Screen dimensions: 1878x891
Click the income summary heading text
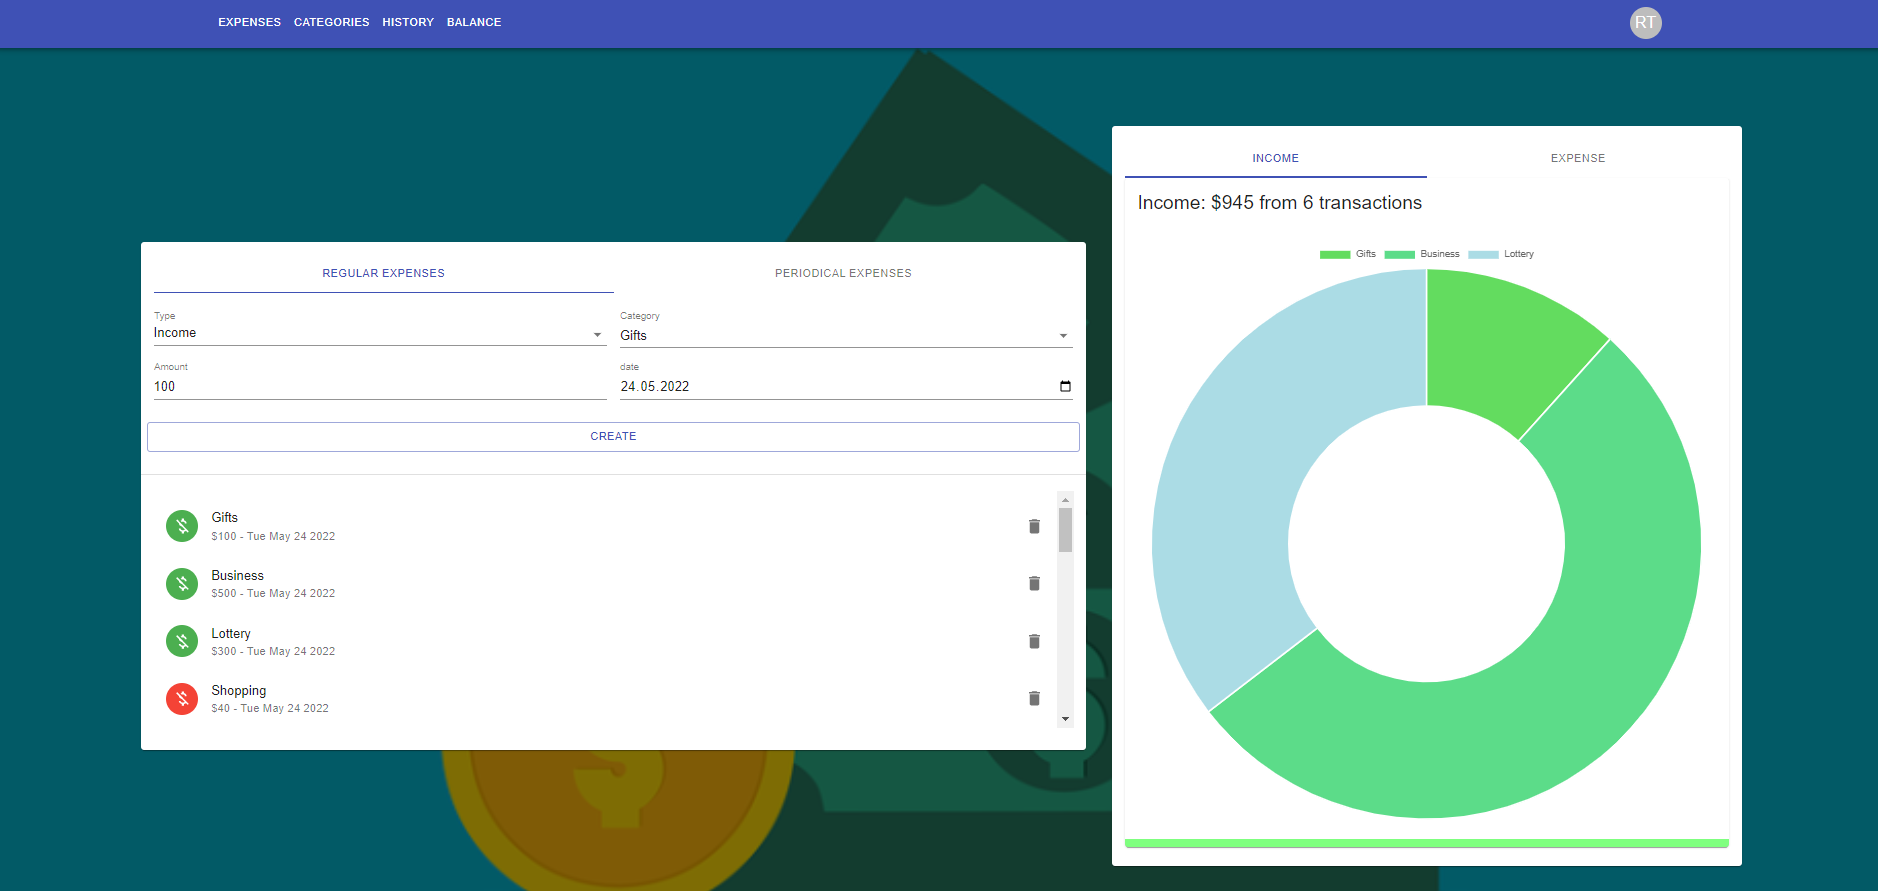pyautogui.click(x=1279, y=203)
